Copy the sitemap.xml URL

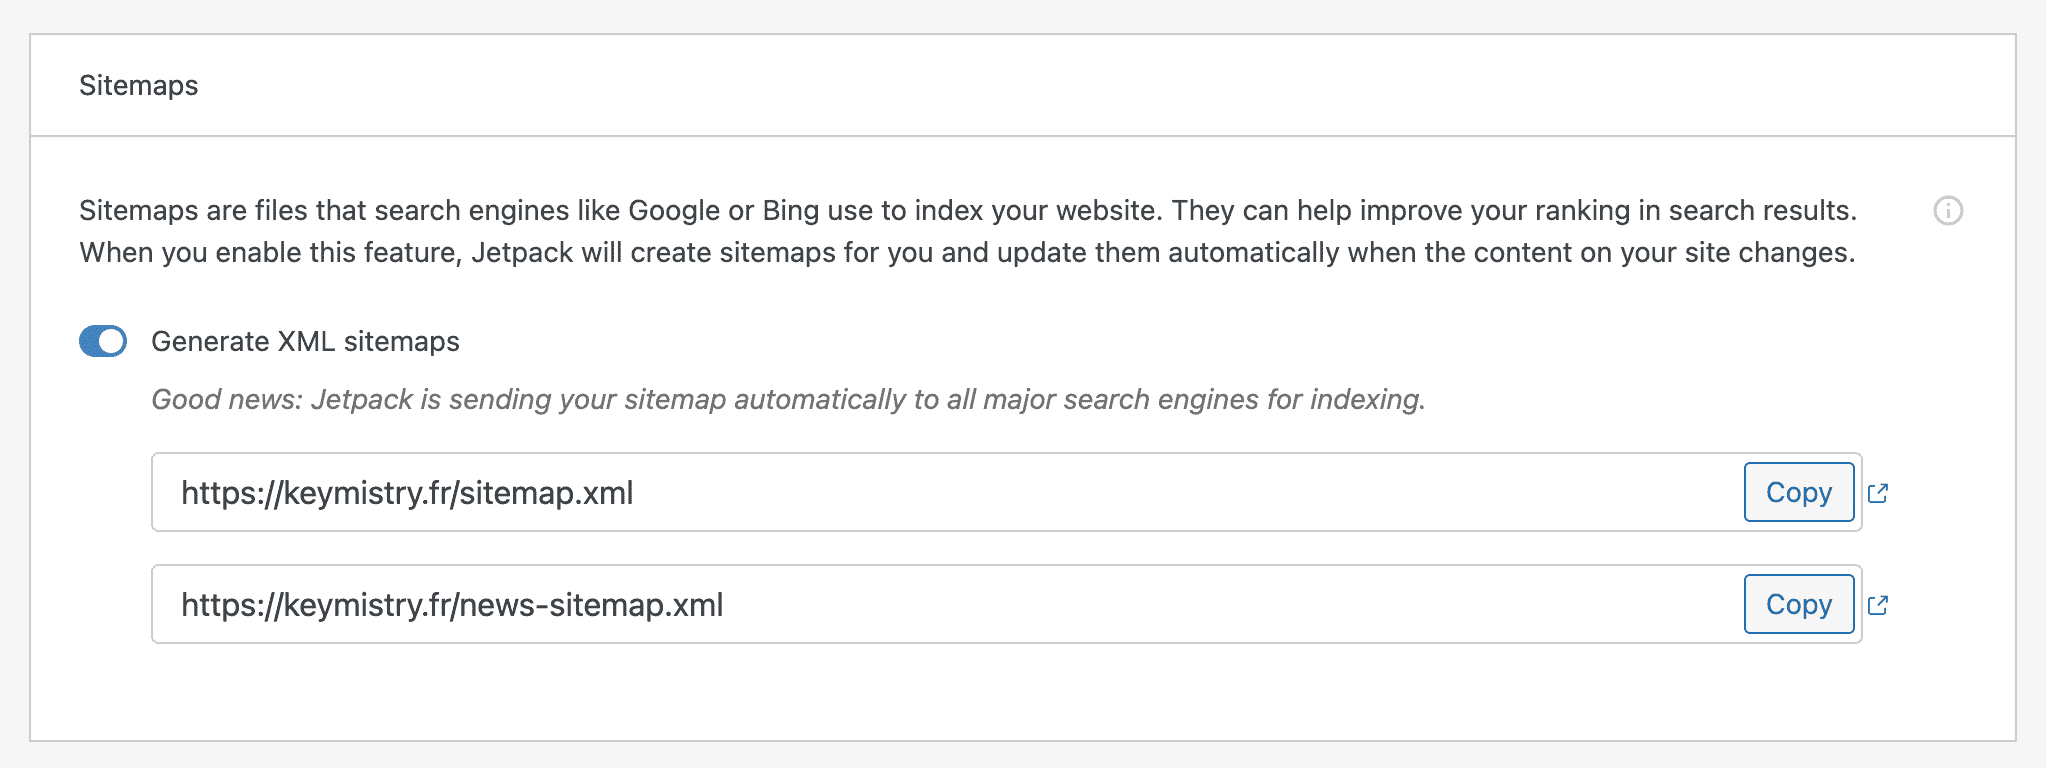1798,493
